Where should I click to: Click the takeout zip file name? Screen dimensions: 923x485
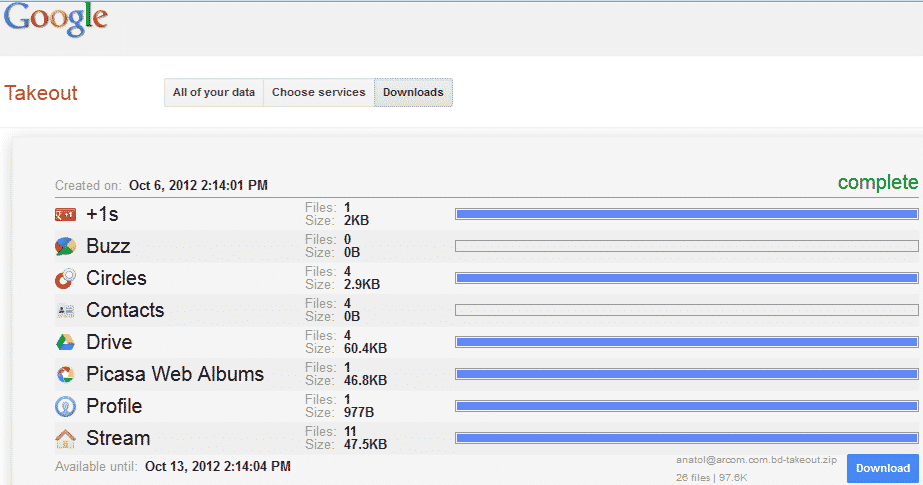pos(756,459)
